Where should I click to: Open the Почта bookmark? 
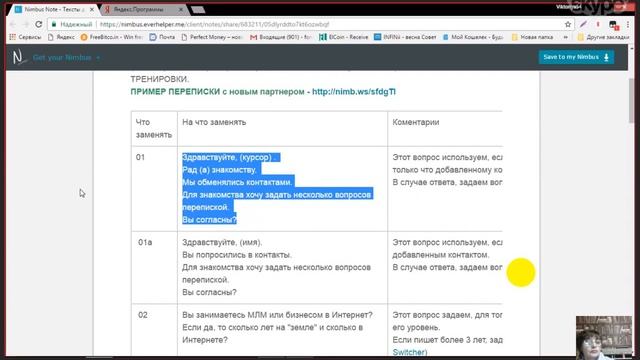point(162,37)
